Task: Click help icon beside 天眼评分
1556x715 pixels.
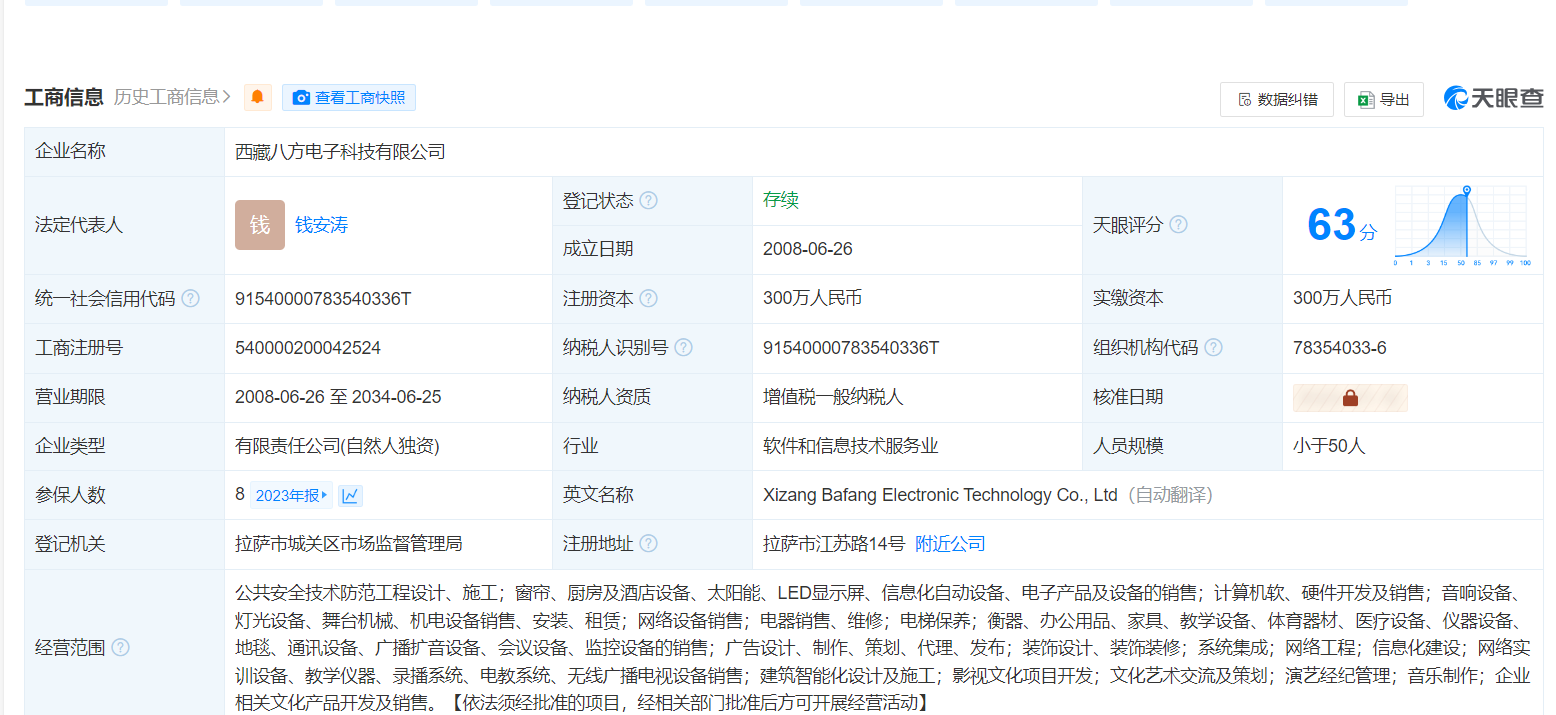Action: click(1179, 225)
